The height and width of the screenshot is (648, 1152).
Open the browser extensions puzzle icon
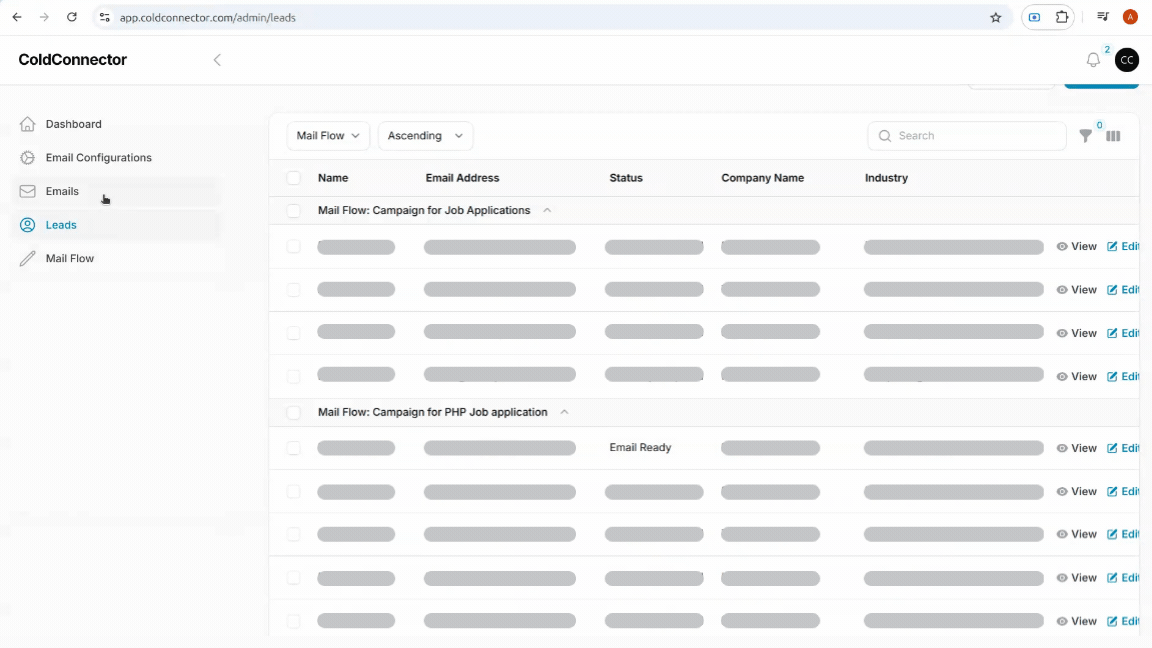1062,17
